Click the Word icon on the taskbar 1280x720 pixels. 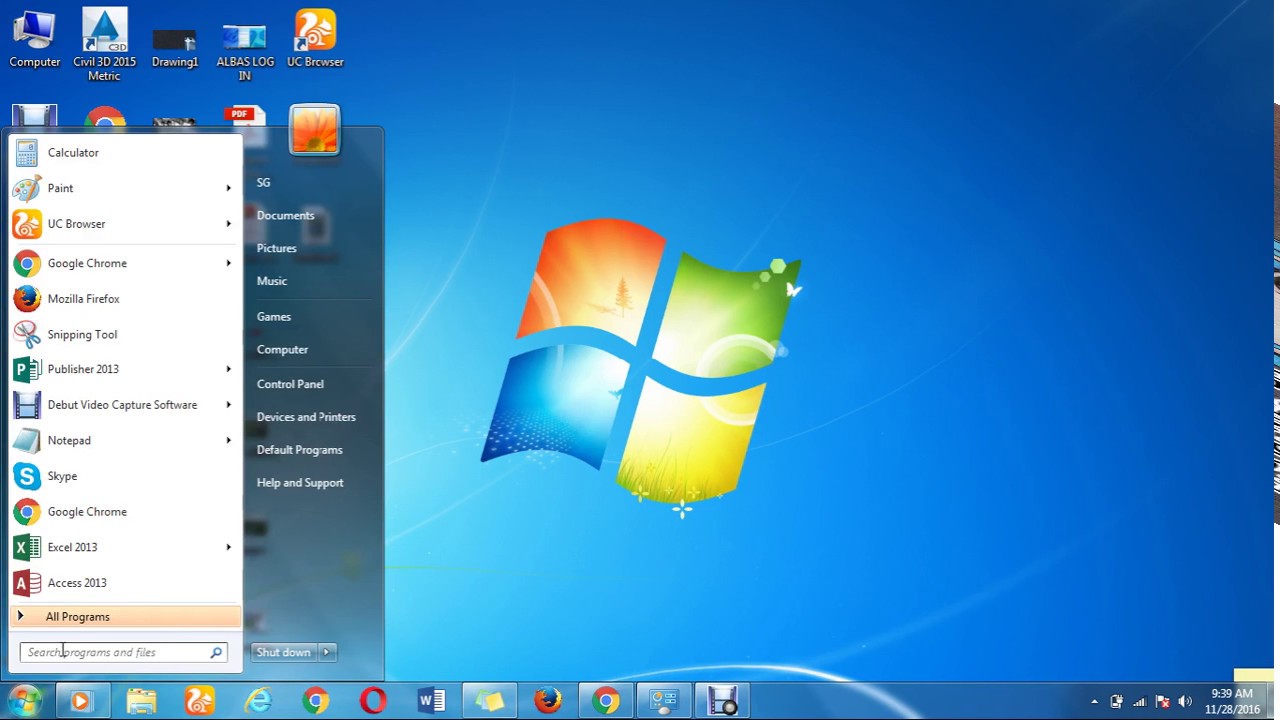pos(432,700)
